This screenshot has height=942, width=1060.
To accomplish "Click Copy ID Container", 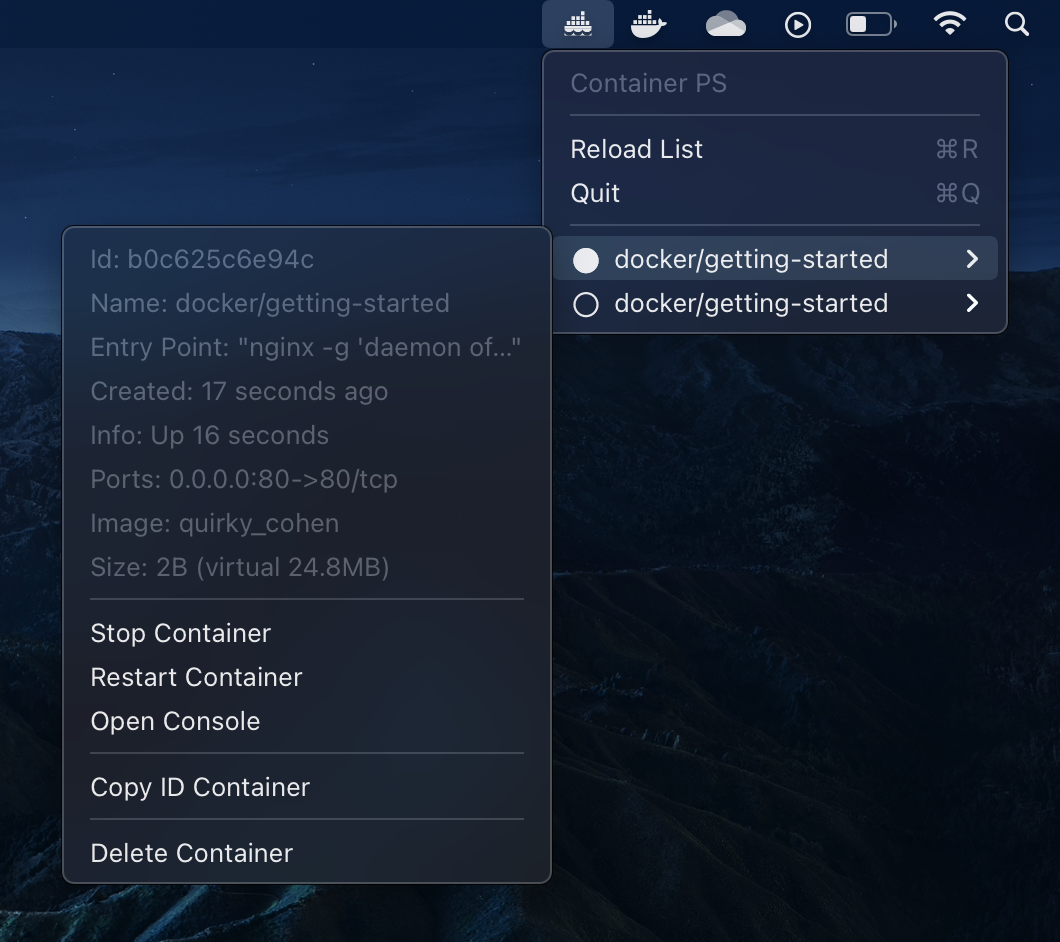I will point(307,787).
